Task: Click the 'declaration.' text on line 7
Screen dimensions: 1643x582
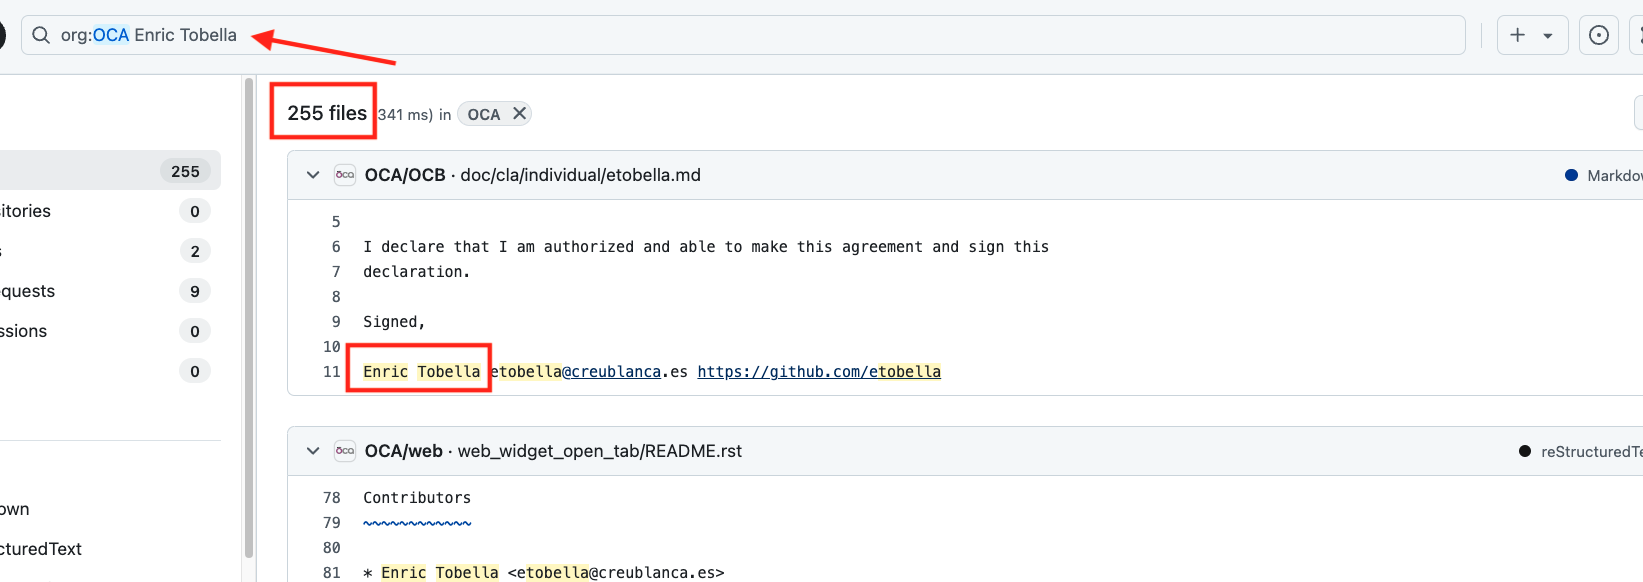Action: (416, 272)
